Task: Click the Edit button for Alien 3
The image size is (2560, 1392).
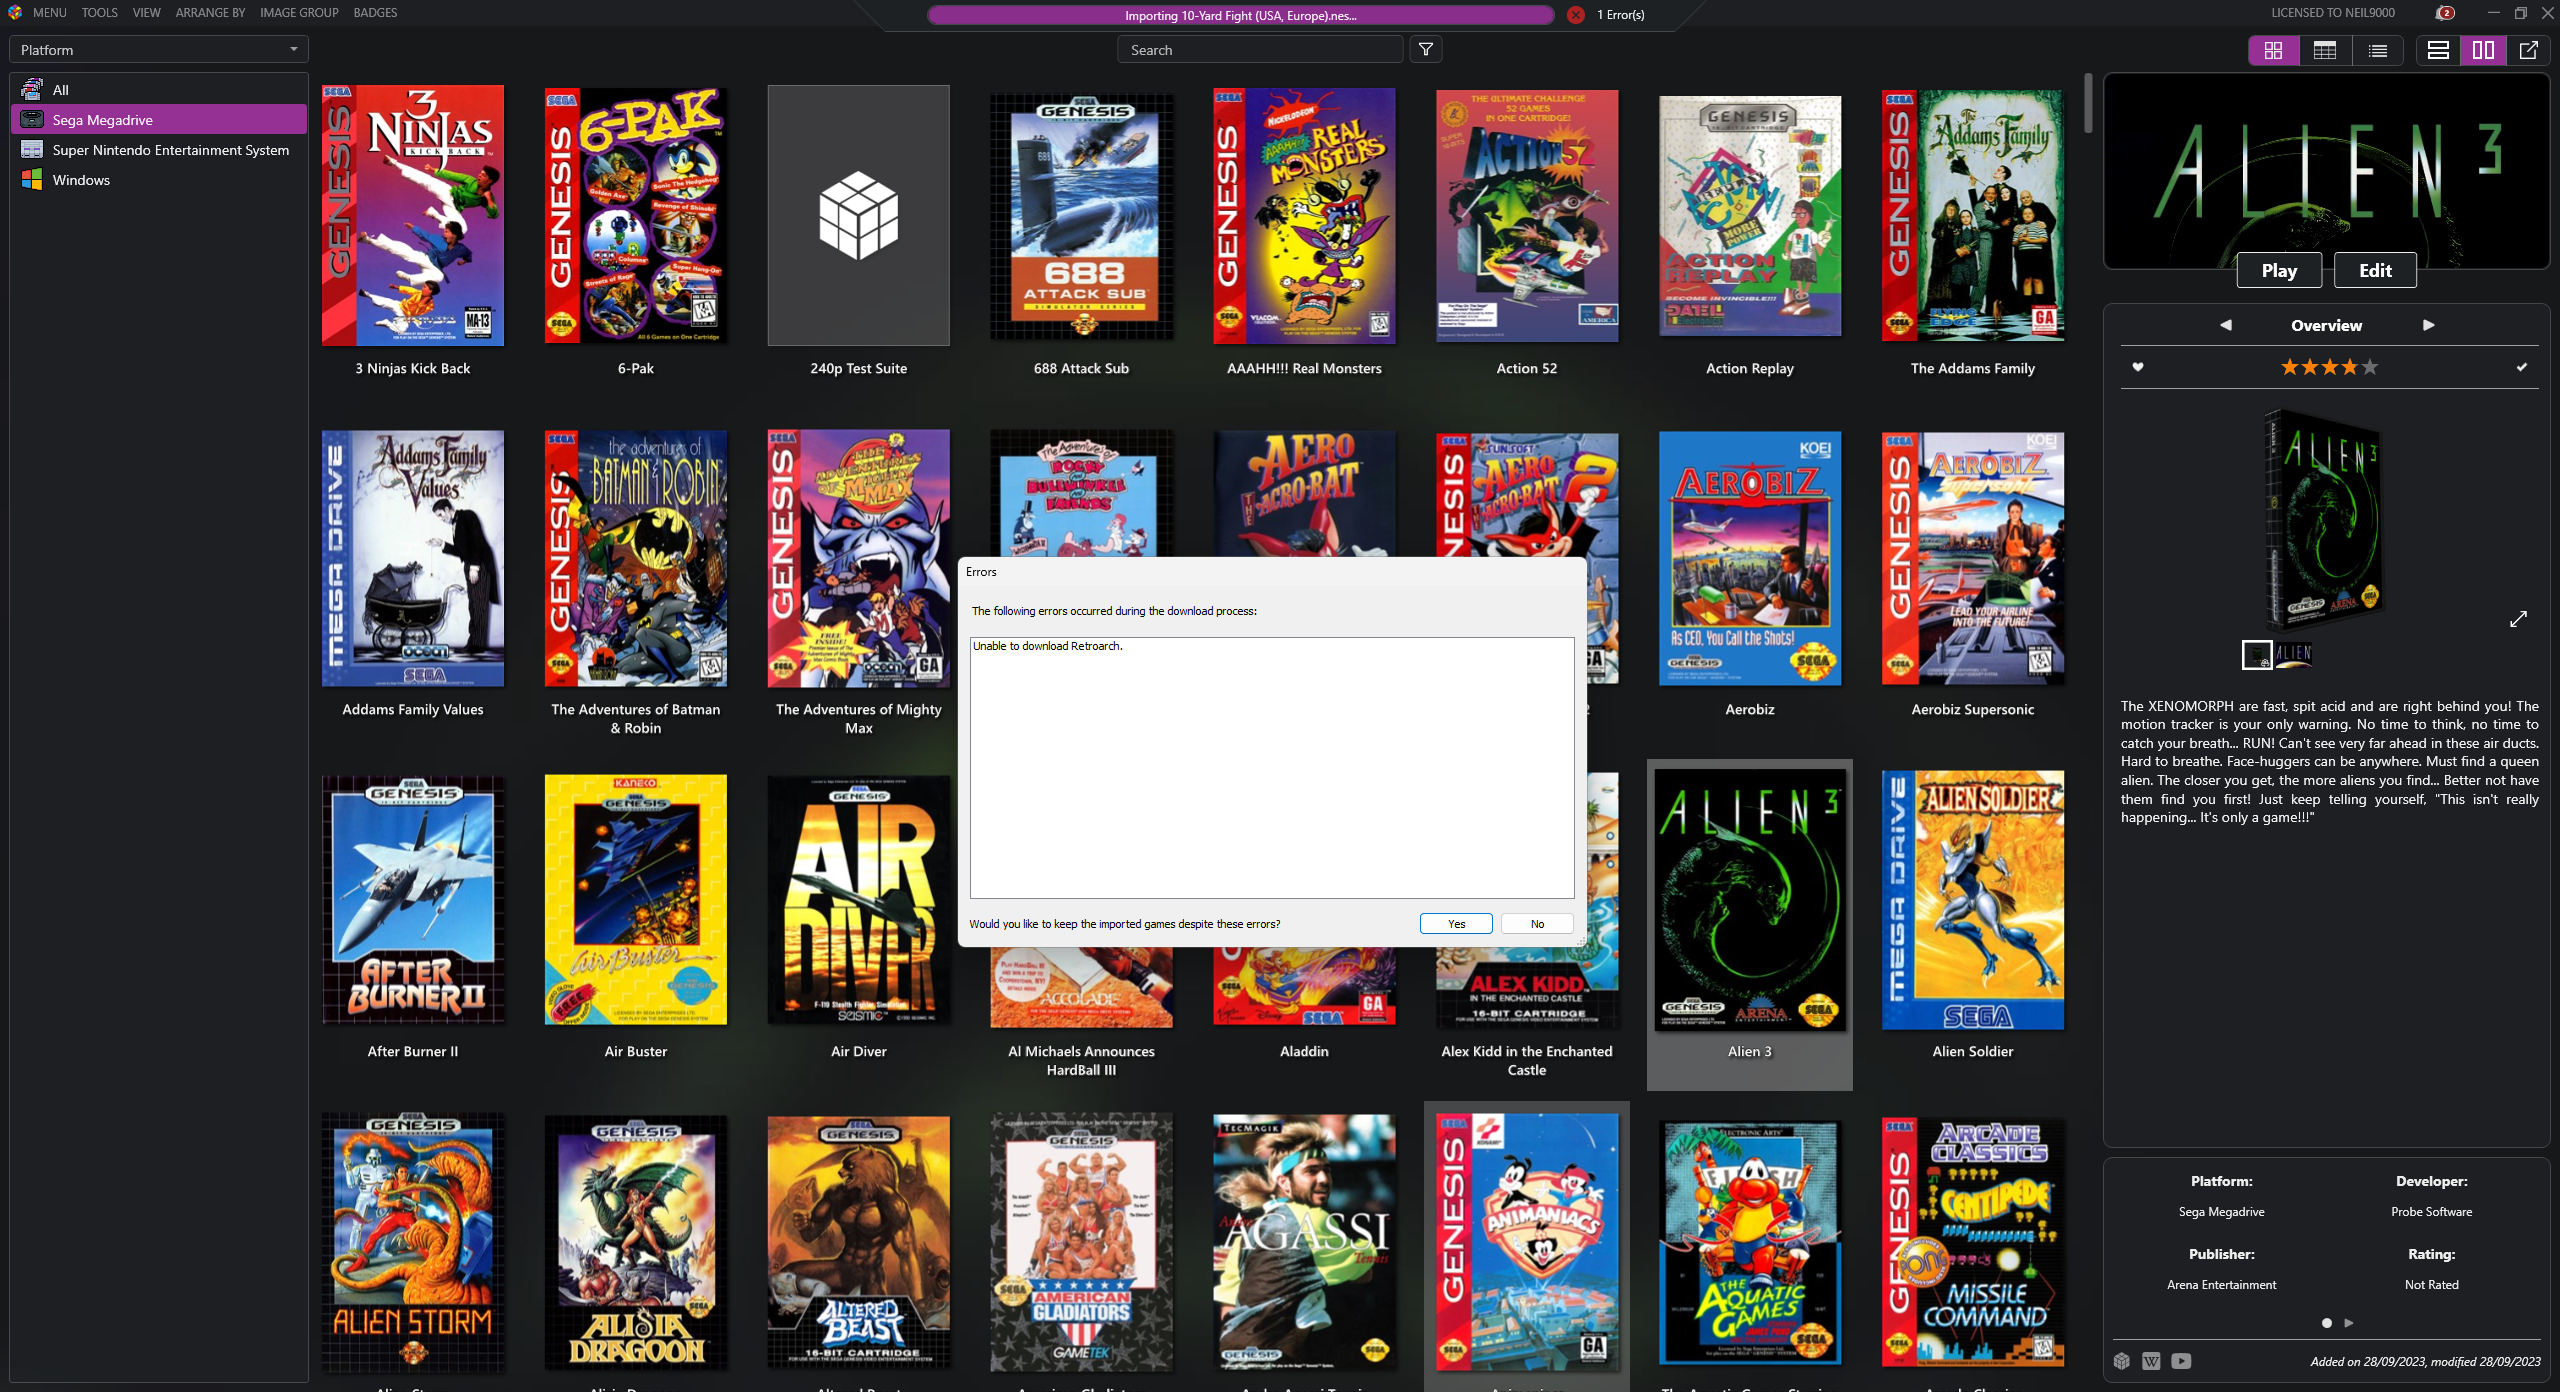Action: click(x=2375, y=270)
